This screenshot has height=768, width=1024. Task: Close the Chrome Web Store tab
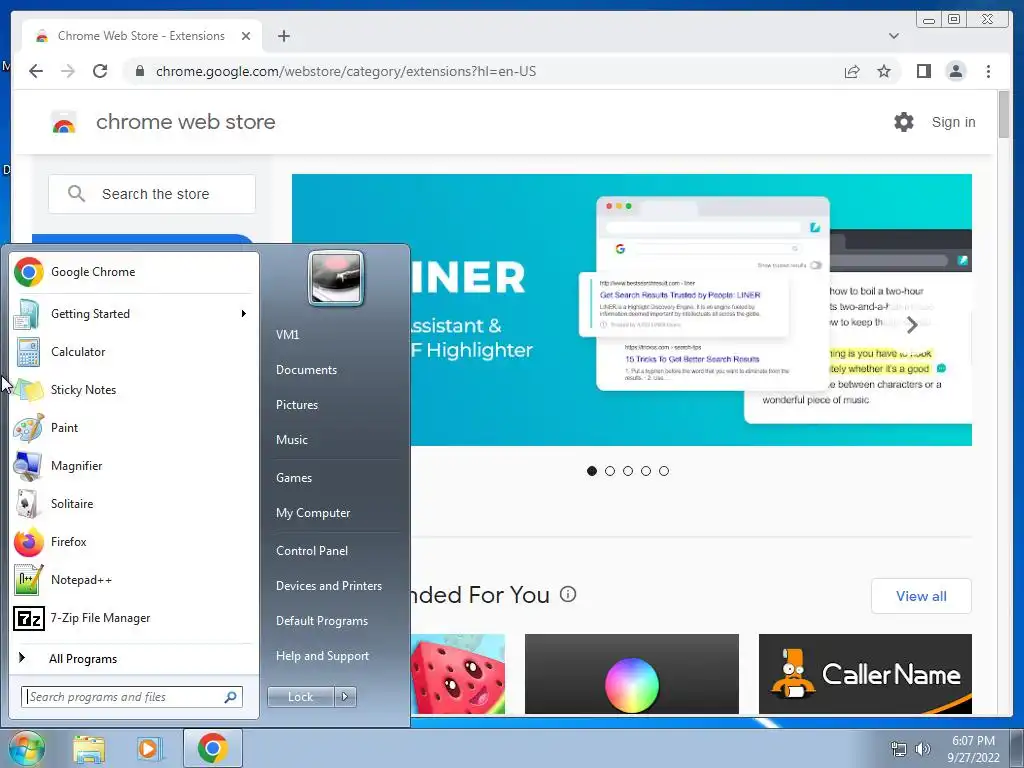(246, 36)
